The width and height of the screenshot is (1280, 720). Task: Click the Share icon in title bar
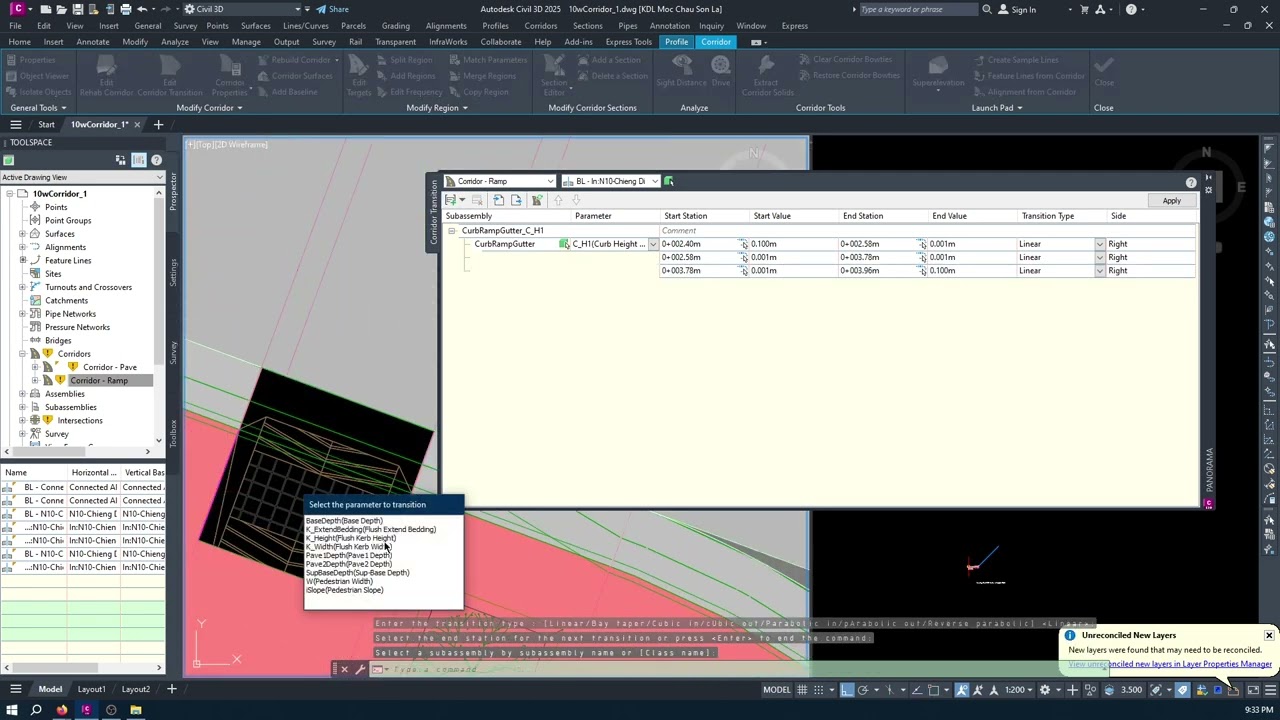[321, 9]
